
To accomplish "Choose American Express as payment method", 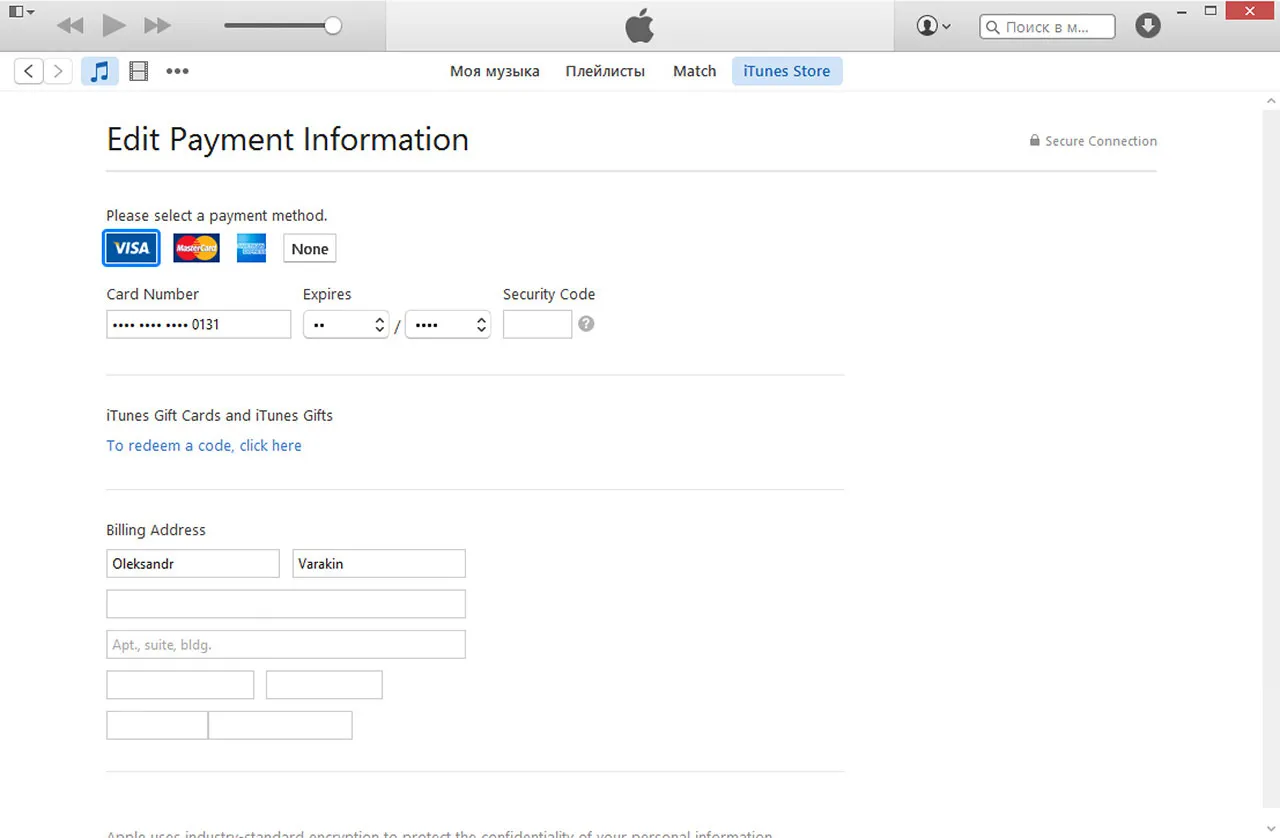I will [251, 248].
